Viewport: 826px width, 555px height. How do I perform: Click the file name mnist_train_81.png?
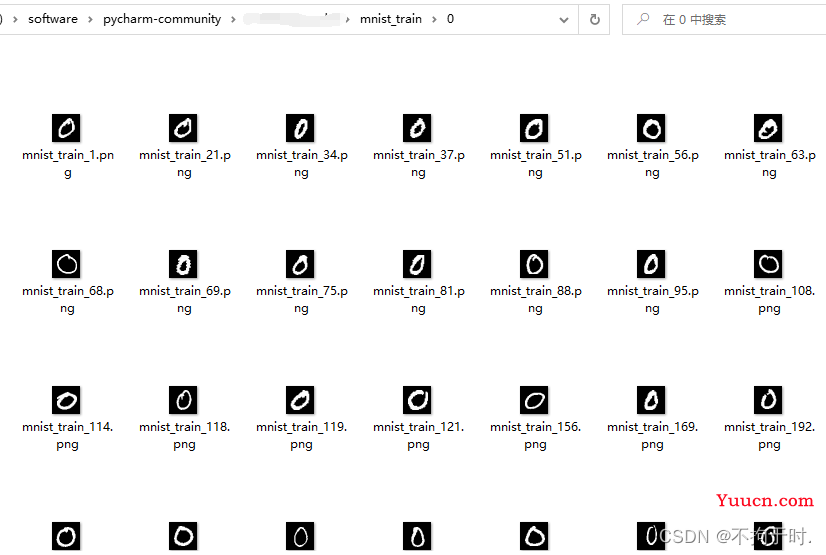click(419, 300)
